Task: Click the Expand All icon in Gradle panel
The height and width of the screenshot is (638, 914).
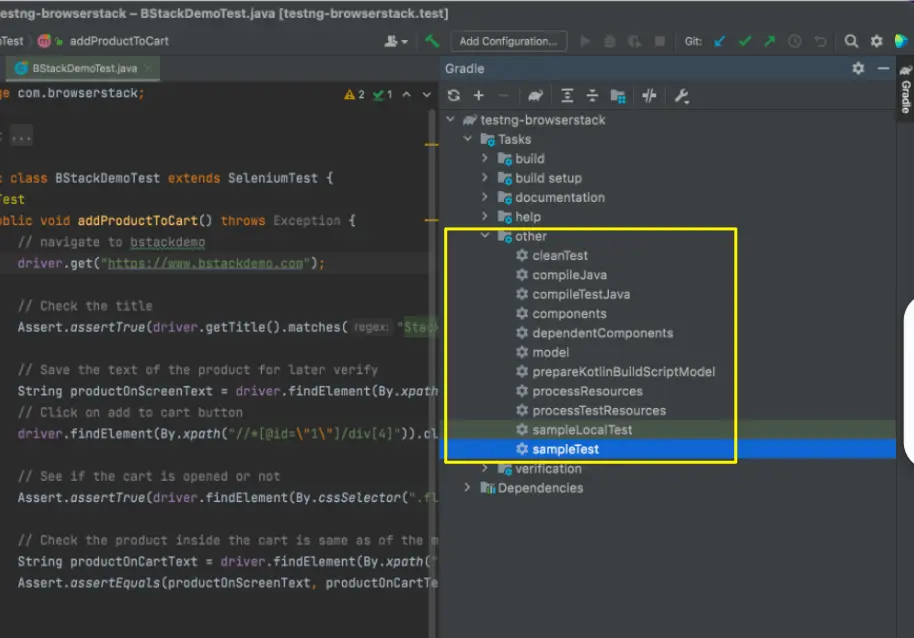Action: tap(568, 95)
